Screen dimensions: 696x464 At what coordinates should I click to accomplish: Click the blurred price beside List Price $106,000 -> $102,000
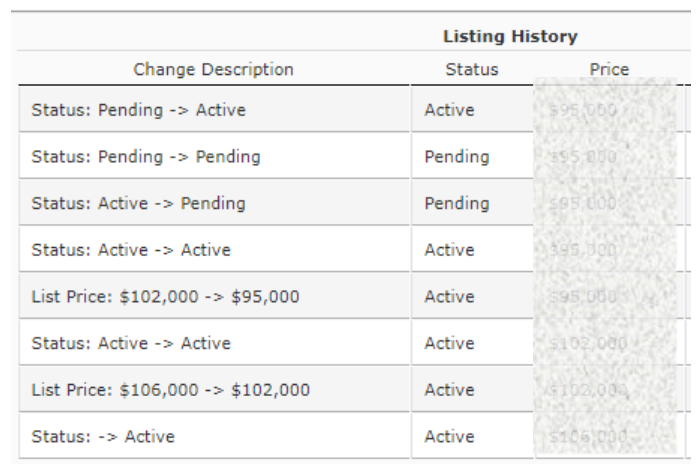tap(588, 390)
